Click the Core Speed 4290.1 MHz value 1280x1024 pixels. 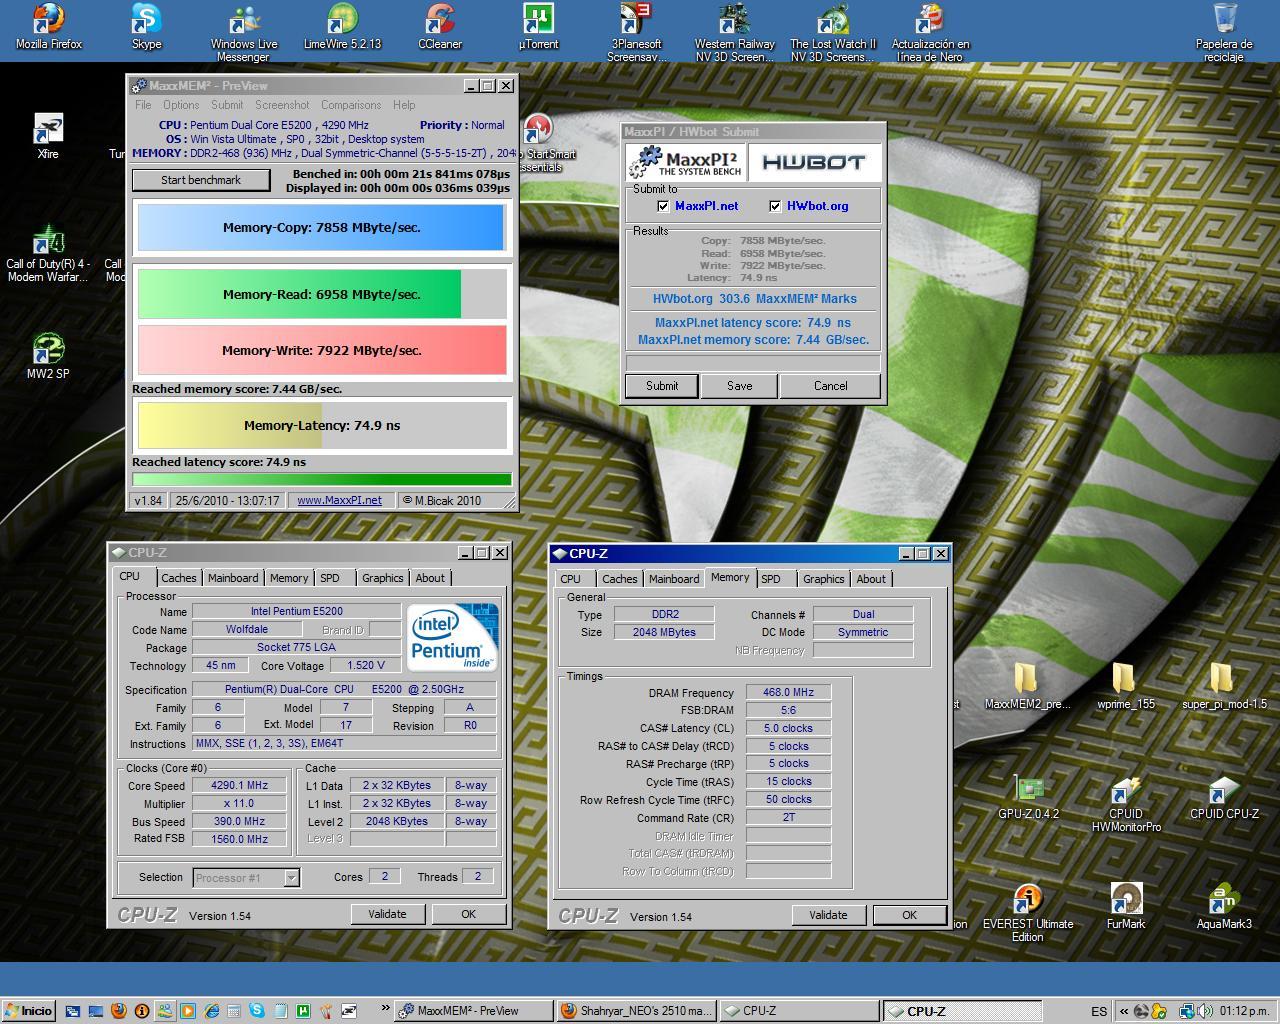coord(239,786)
